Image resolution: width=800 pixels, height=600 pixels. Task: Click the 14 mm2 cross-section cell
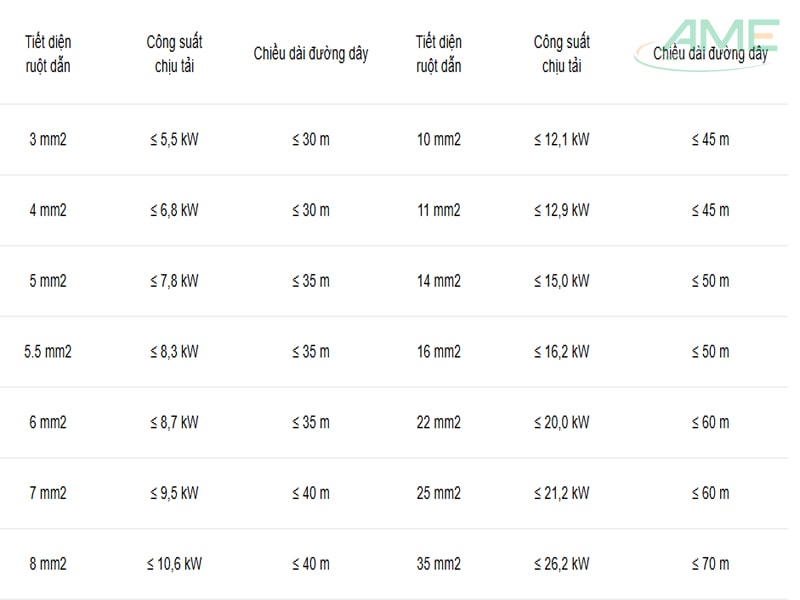click(439, 281)
